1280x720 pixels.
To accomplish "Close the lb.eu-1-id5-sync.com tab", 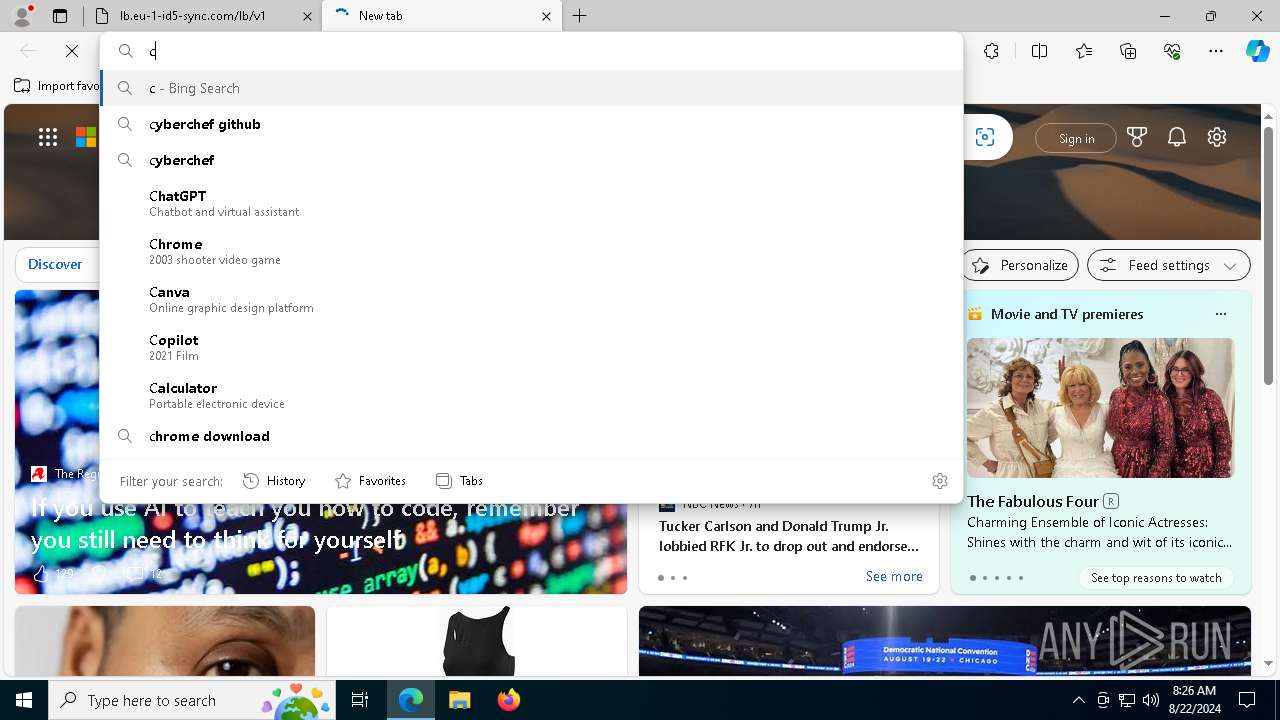I will click(307, 16).
